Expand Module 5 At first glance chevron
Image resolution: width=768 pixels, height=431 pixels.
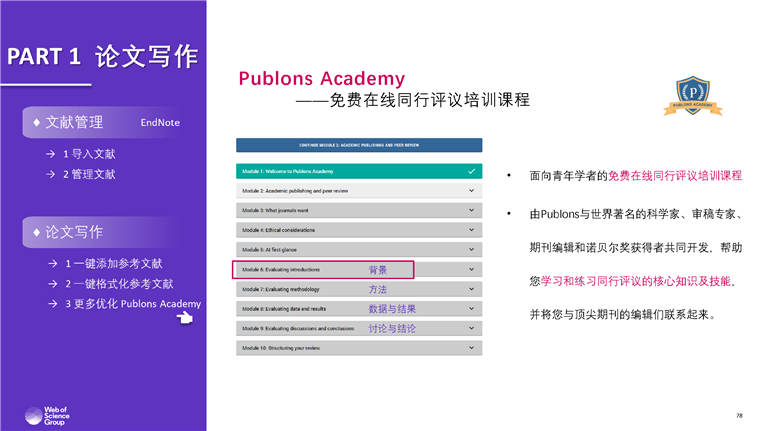471,249
